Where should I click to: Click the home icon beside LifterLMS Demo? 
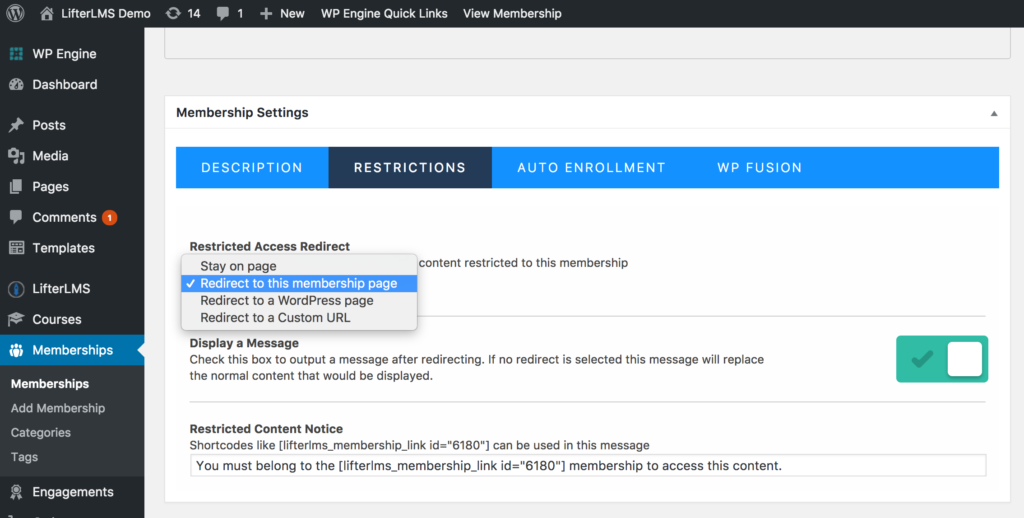tap(46, 13)
